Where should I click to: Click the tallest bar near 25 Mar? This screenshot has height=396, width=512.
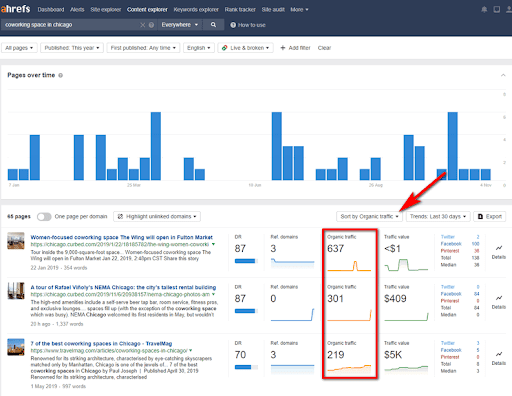156,146
